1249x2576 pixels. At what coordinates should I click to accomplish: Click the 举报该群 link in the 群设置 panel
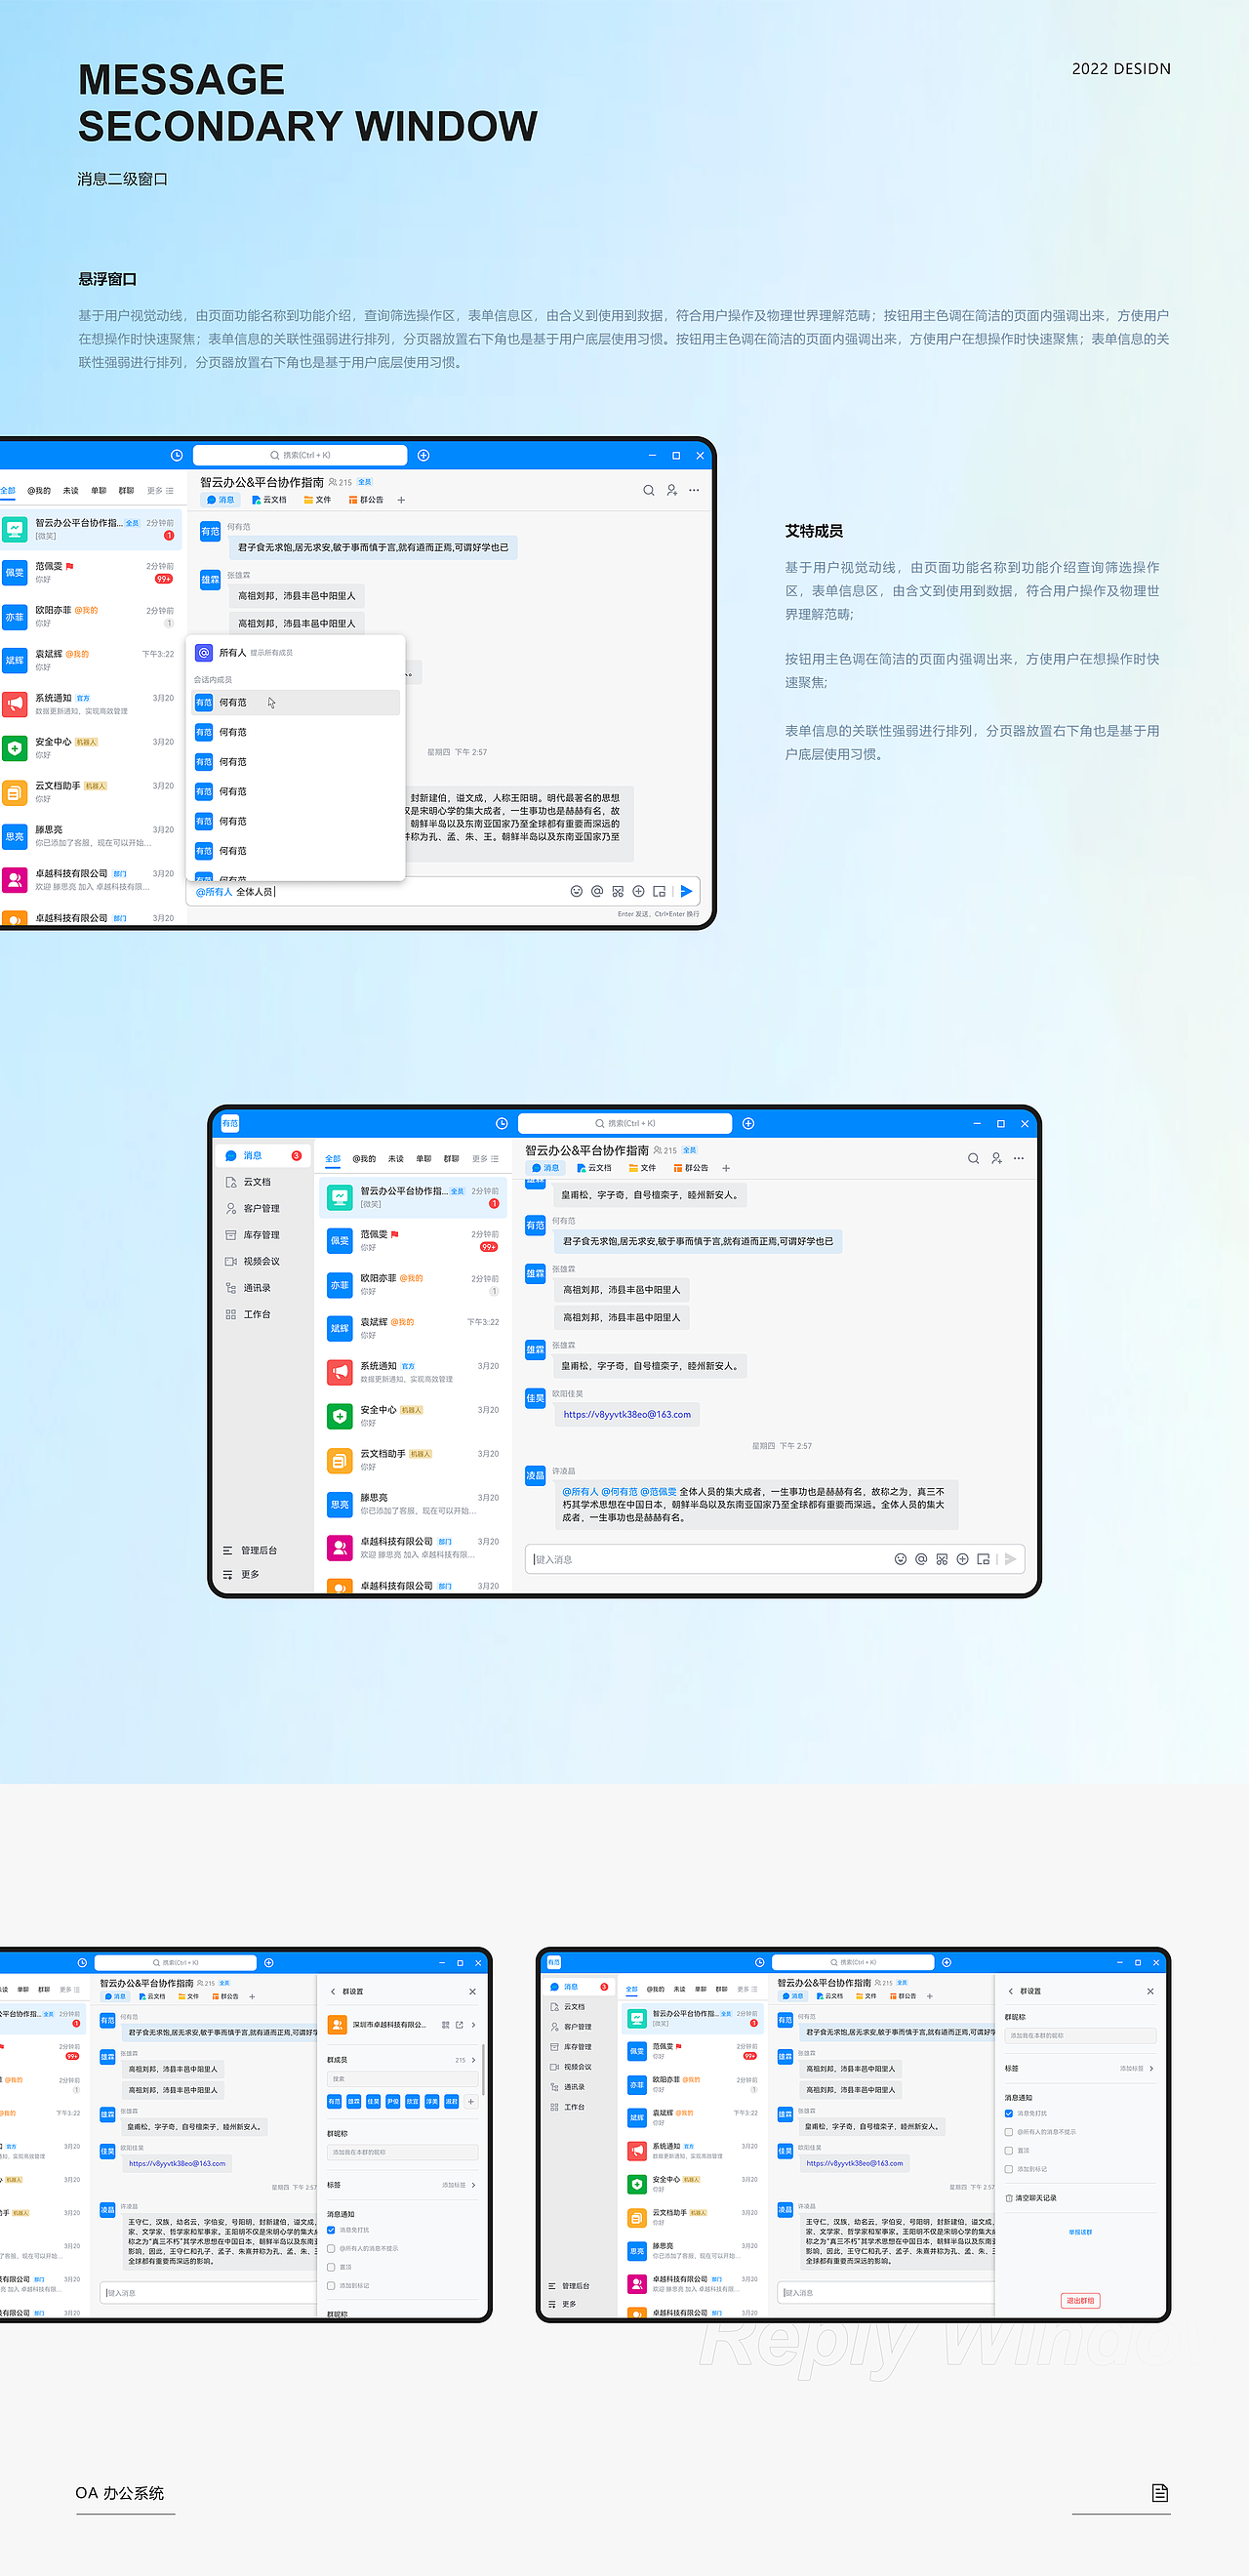click(1080, 2232)
